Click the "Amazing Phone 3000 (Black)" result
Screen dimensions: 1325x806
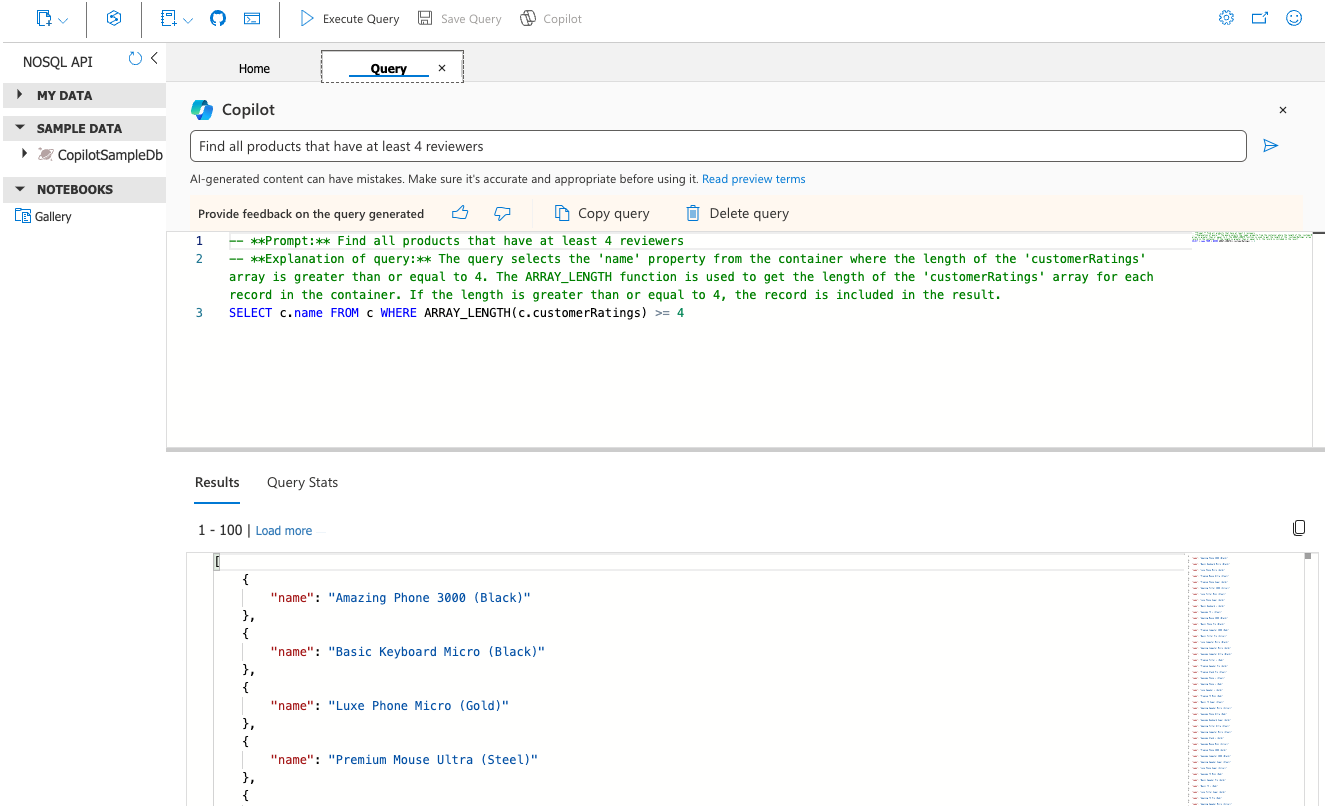pyautogui.click(x=429, y=598)
